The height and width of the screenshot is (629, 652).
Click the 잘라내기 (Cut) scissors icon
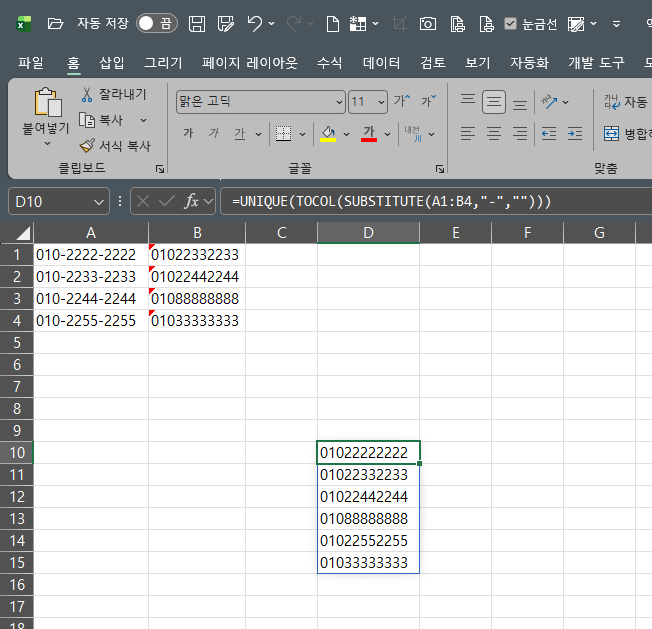(x=87, y=95)
